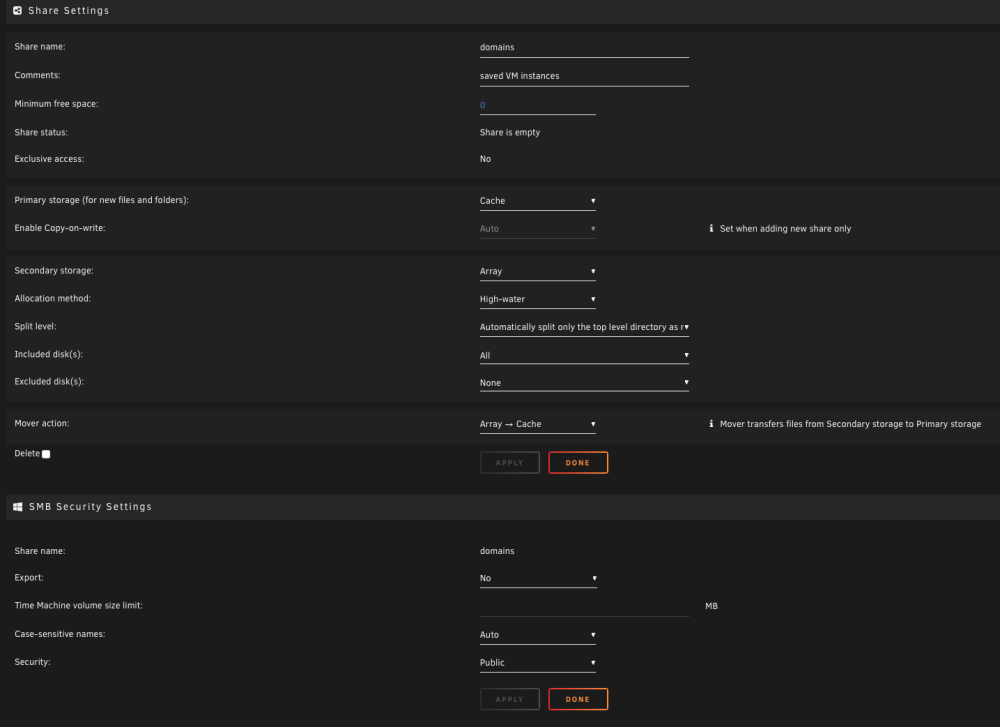Click the SMB Security Settings Windows icon
The height and width of the screenshot is (727, 1000).
pos(18,506)
